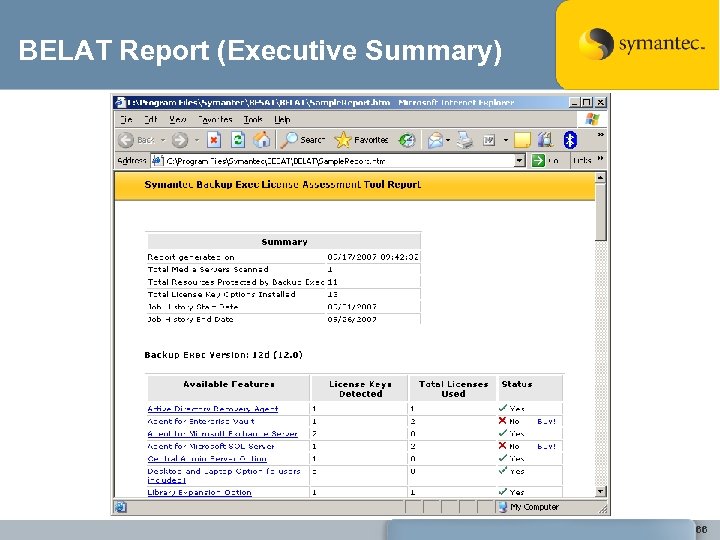Click the page icon in address bar
720x540 pixels.
coord(157,161)
